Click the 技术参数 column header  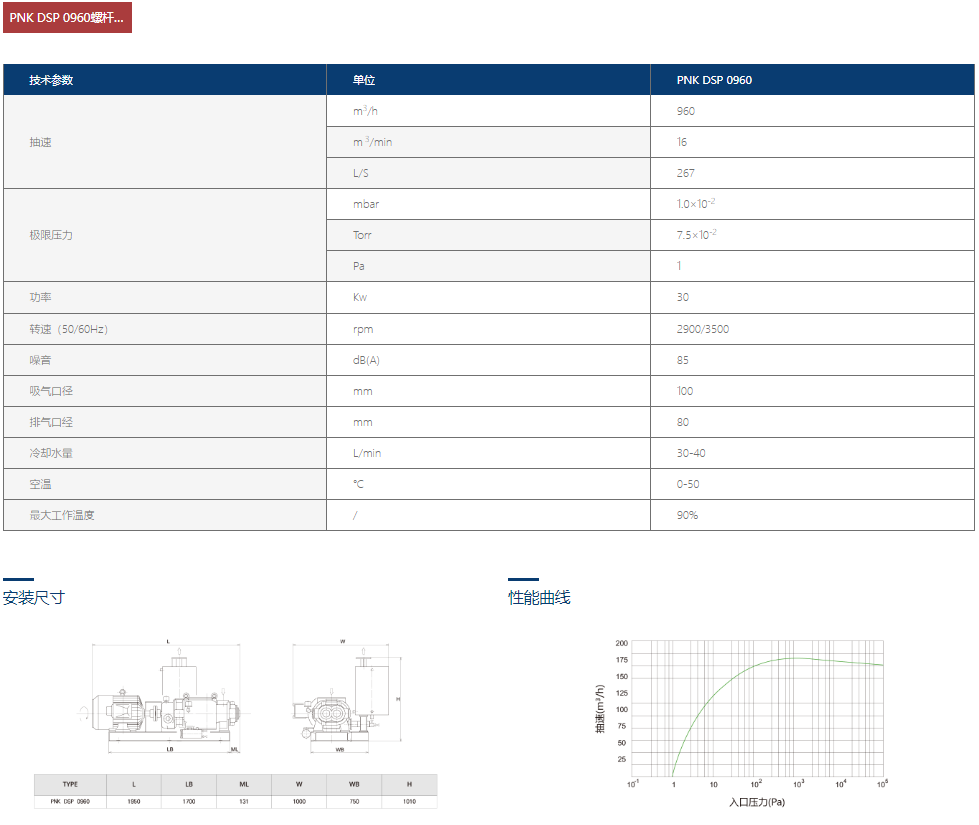point(51,80)
